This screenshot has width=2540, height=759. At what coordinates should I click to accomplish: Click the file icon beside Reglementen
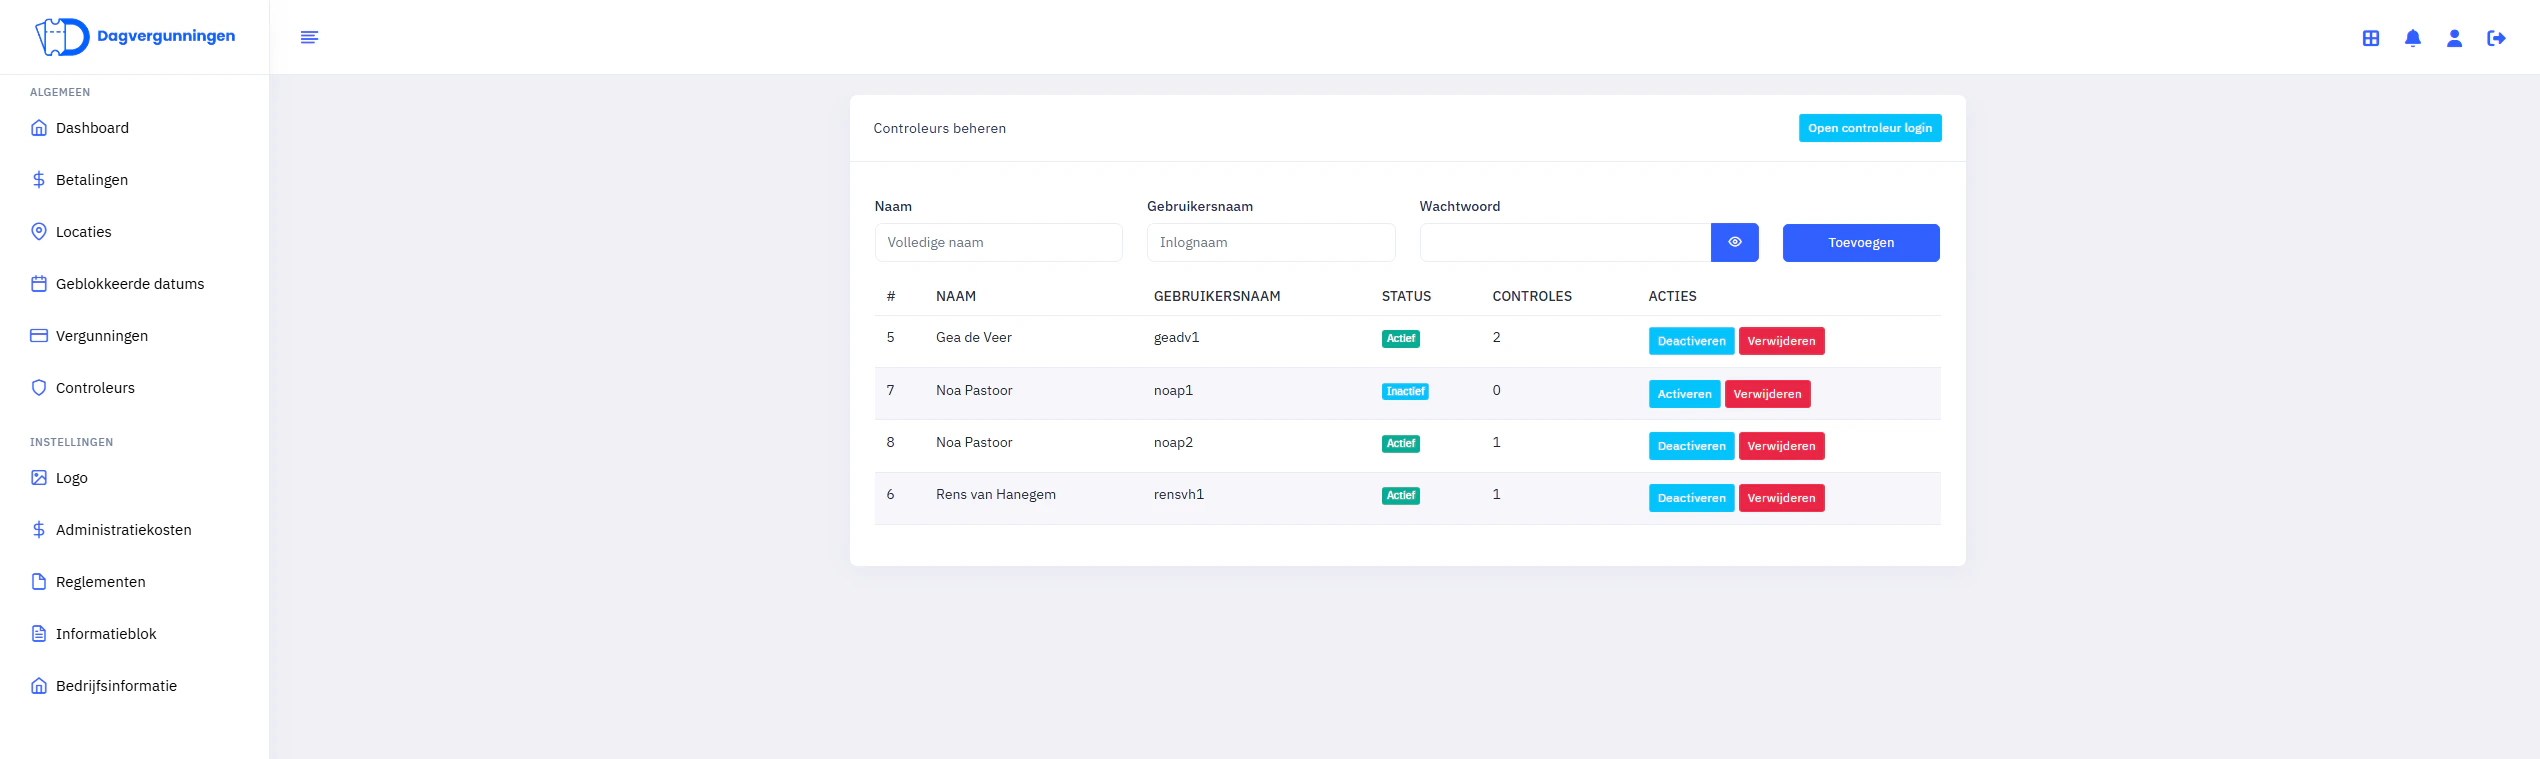pos(39,582)
